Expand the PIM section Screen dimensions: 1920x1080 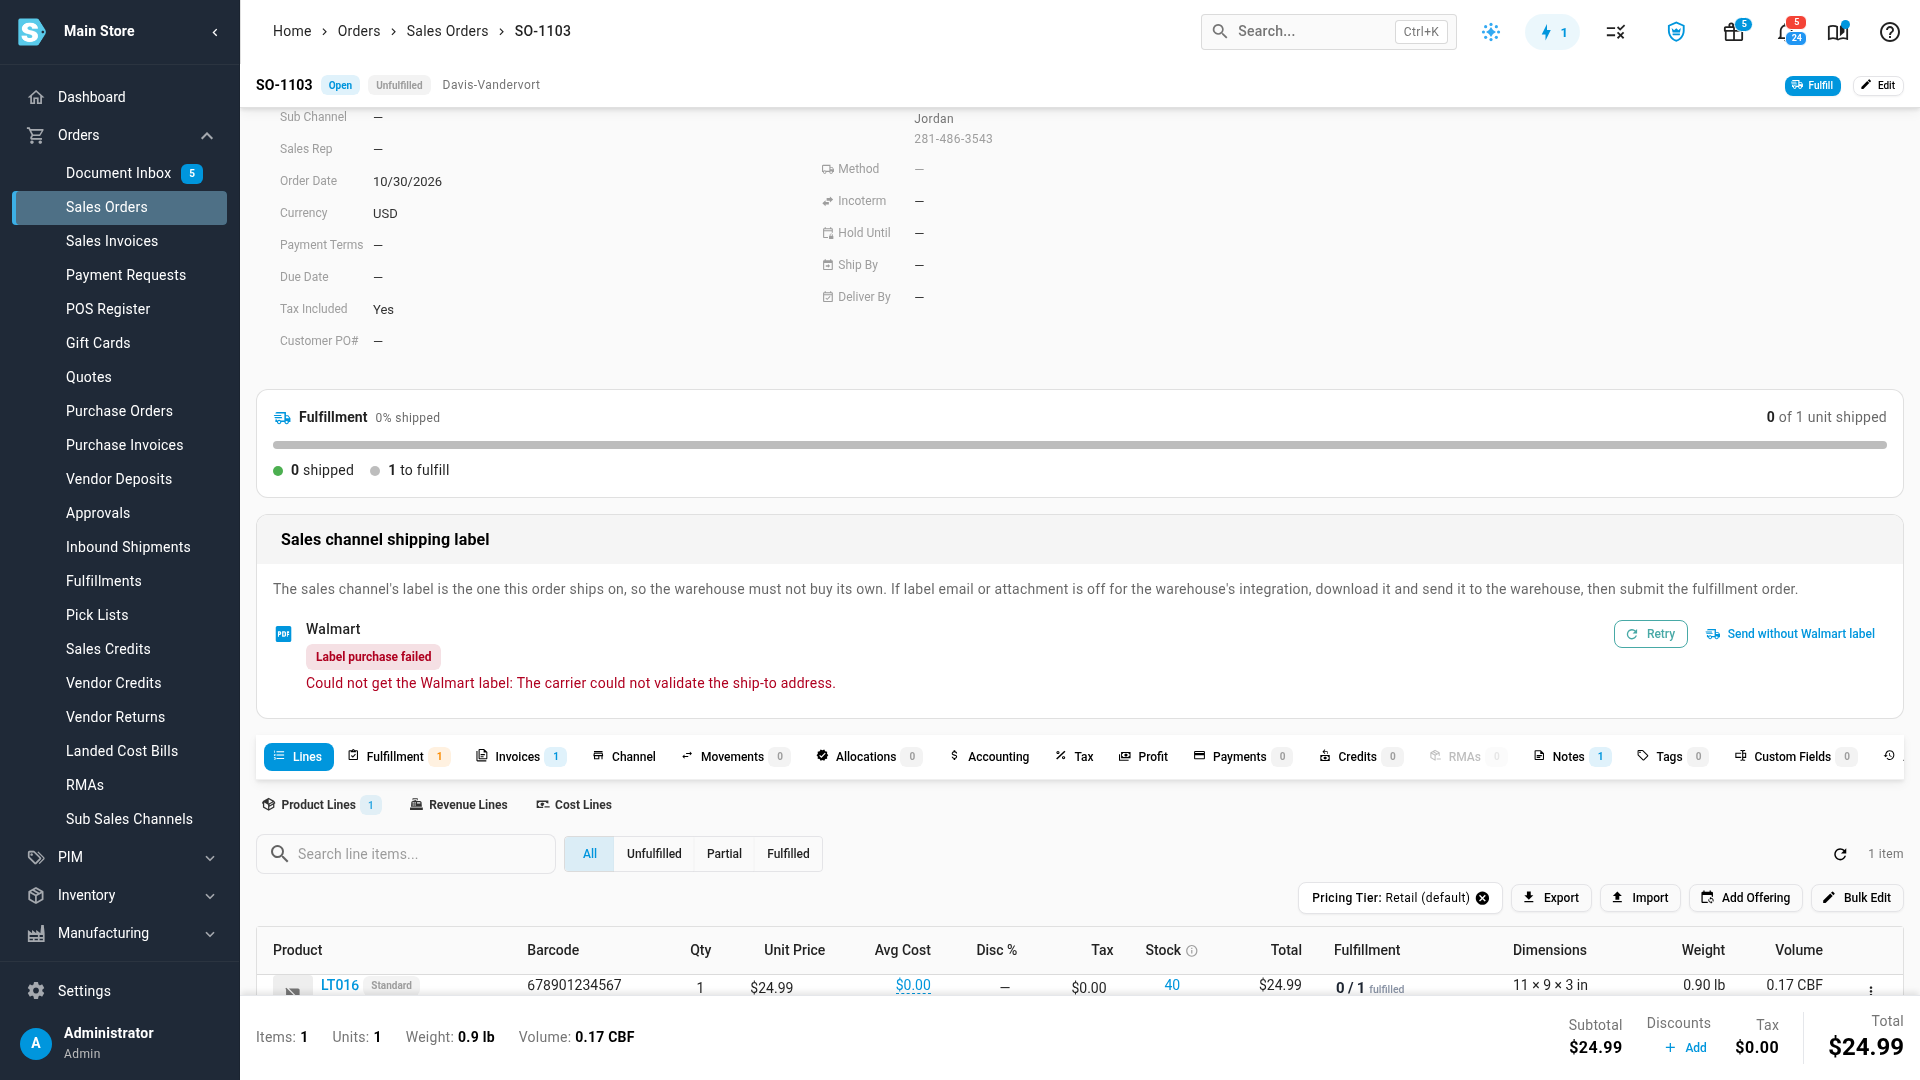coord(210,858)
